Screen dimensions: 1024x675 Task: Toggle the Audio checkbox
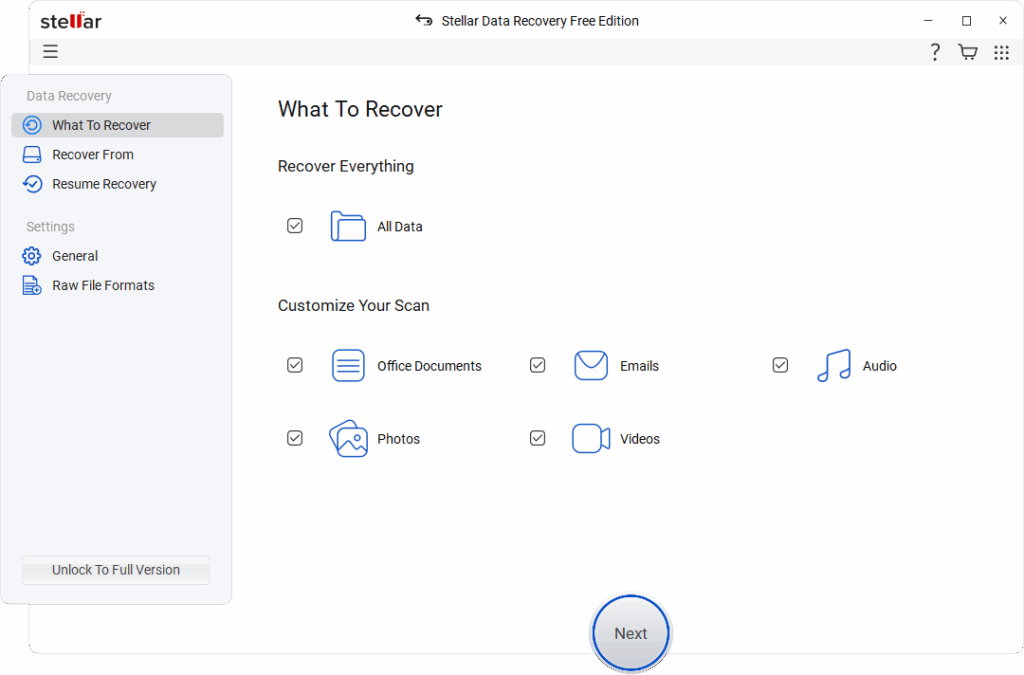780,365
